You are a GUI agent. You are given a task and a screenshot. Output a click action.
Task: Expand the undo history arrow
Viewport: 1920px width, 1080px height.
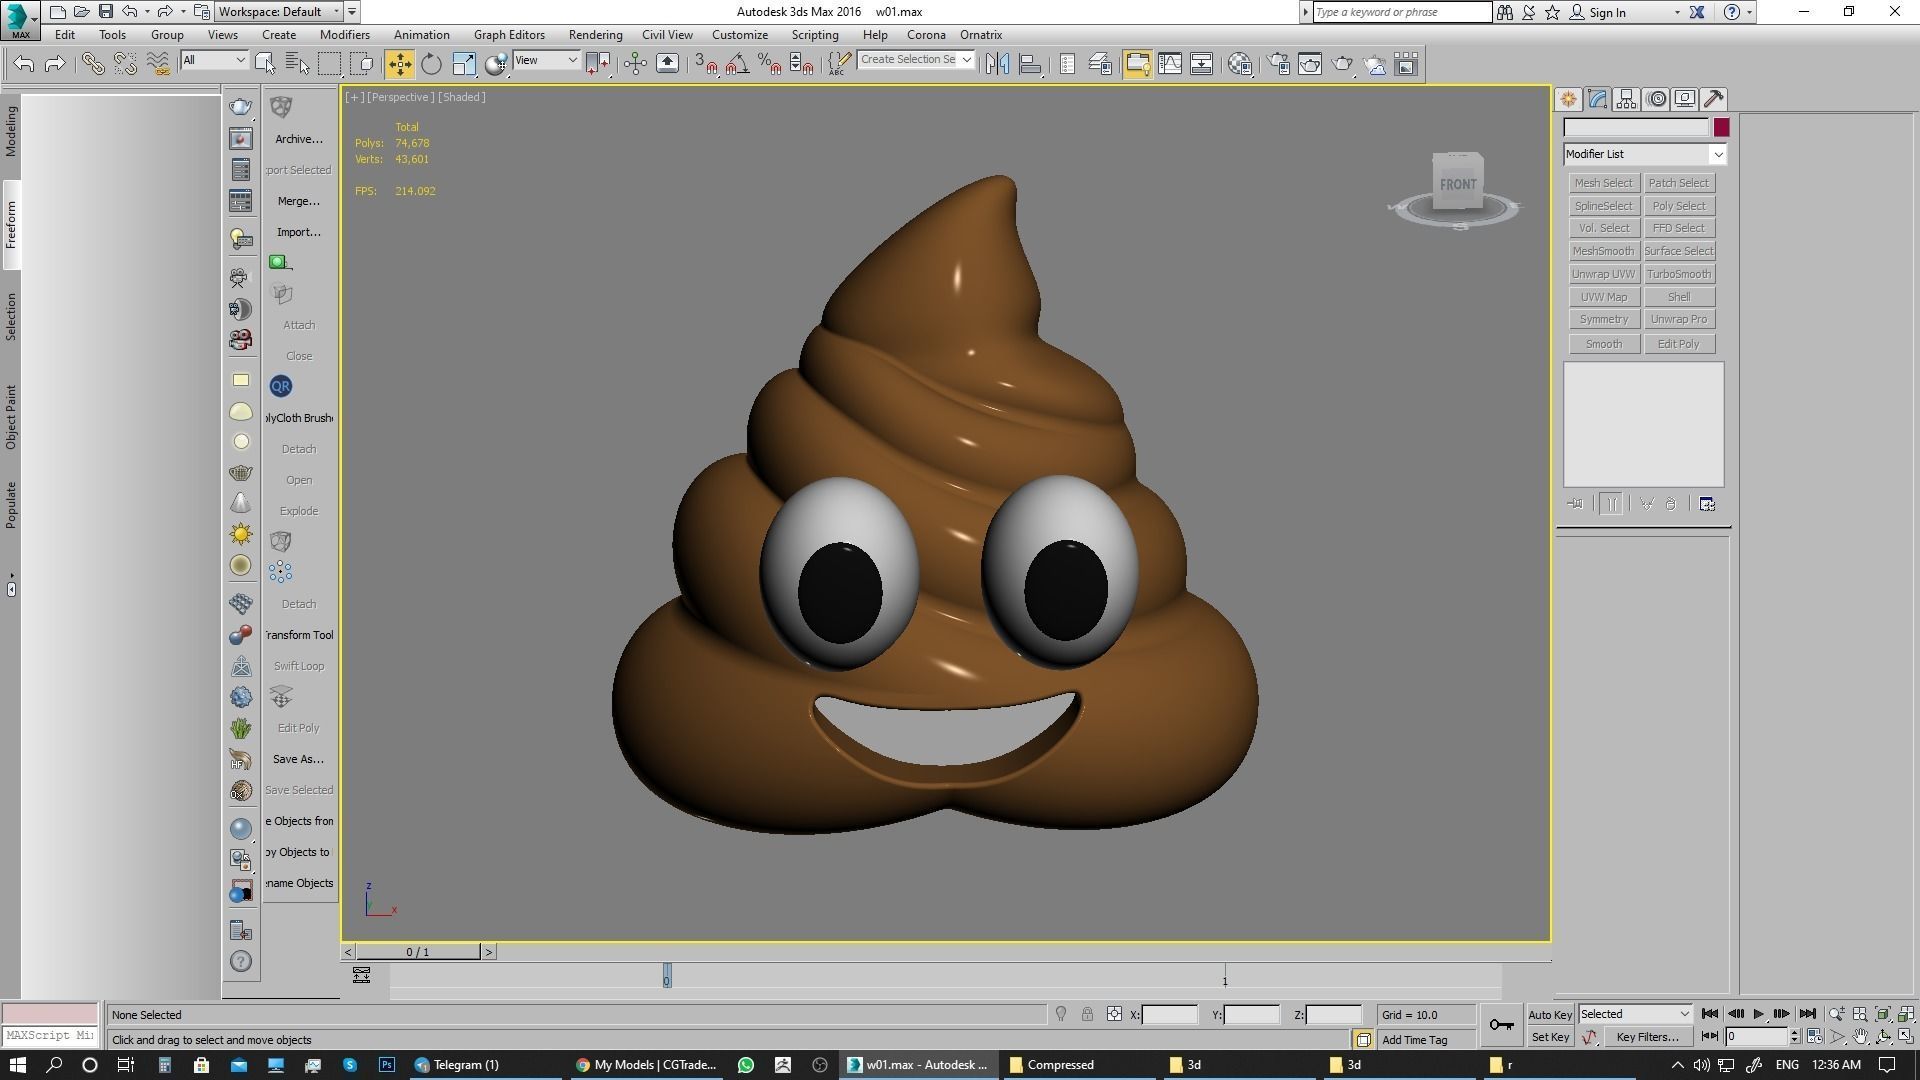click(x=148, y=12)
